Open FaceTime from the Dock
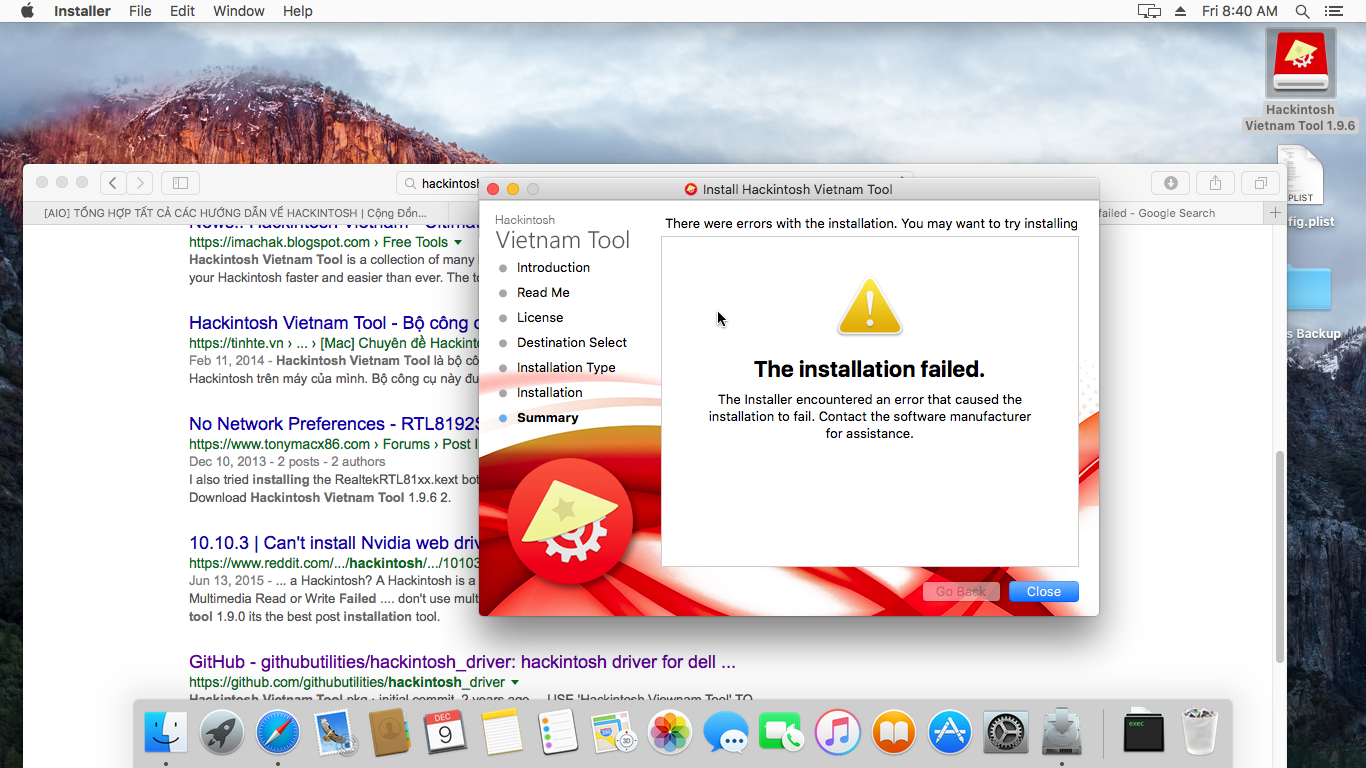 [x=782, y=733]
